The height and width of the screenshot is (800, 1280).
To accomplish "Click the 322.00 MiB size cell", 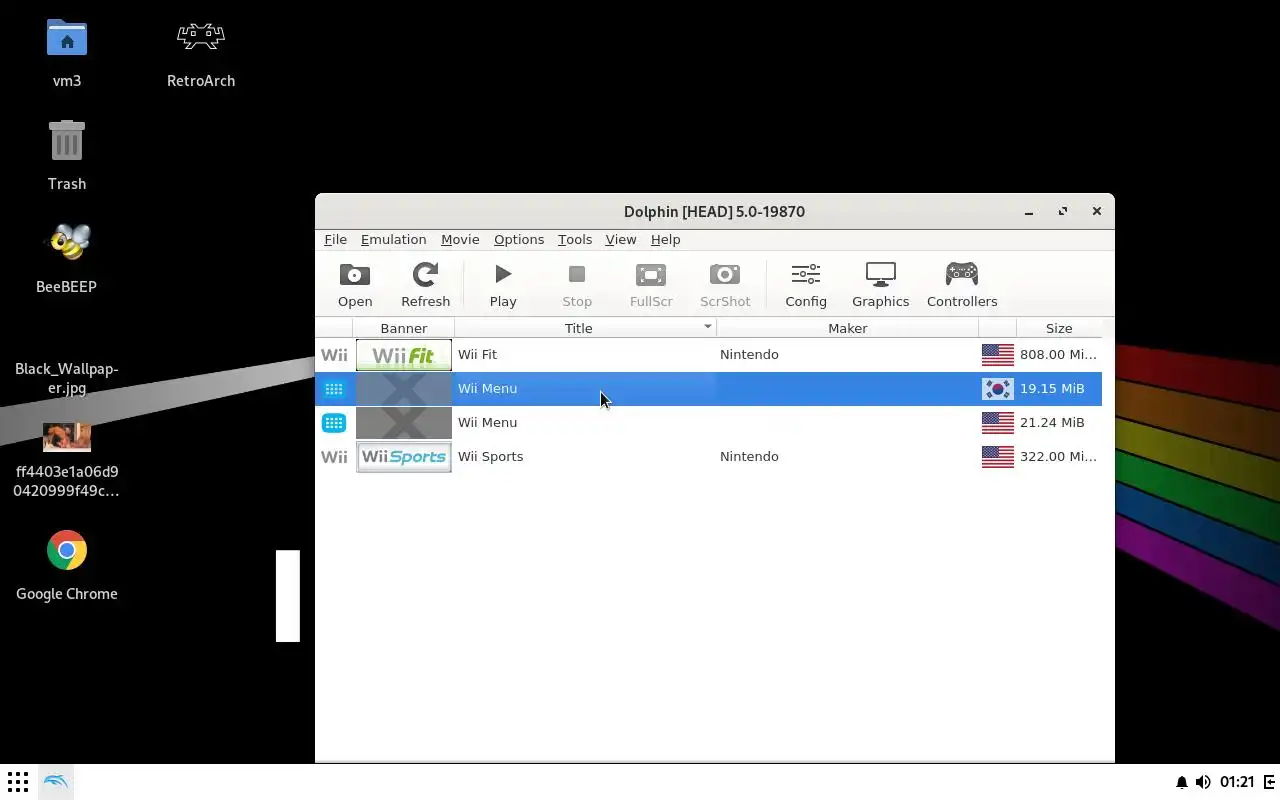I will (1058, 457).
